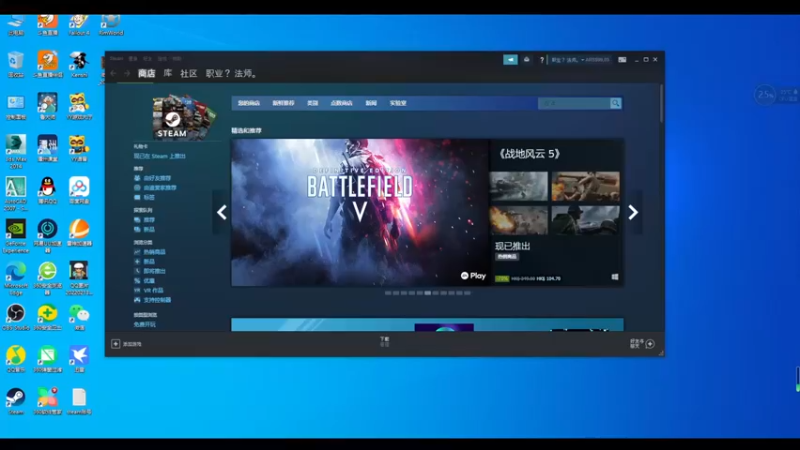This screenshot has height=450, width=800.
Task: Open 实验室 labs in store navigation
Action: coord(398,103)
